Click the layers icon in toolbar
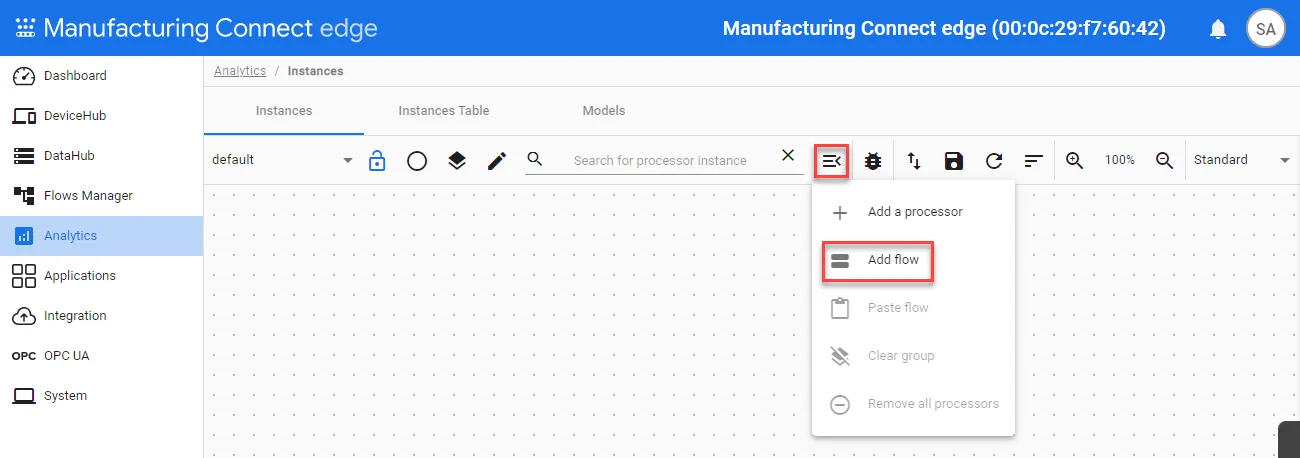 (x=457, y=160)
